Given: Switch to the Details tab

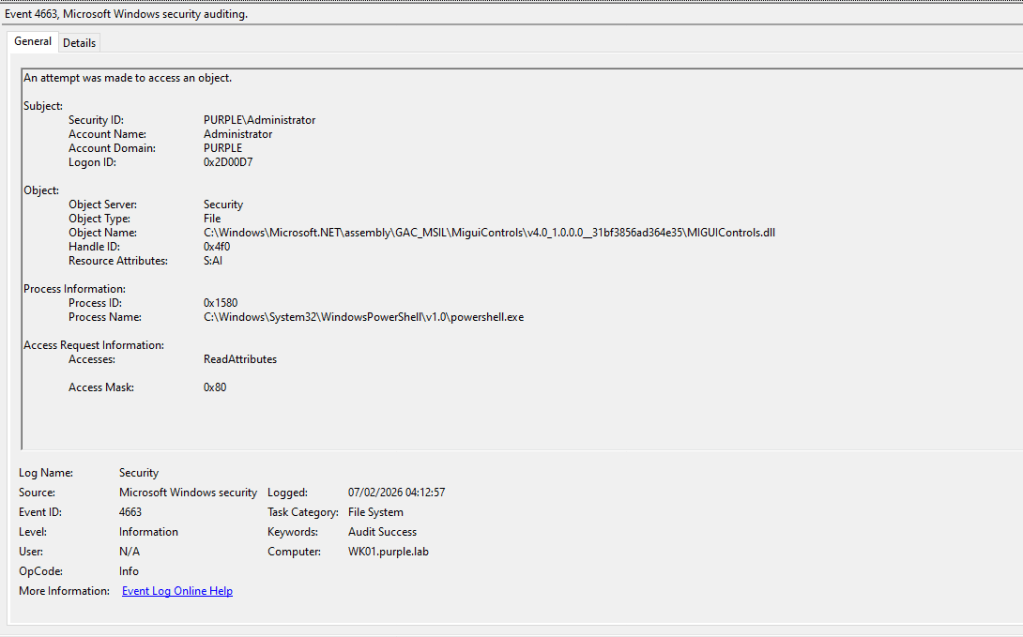Looking at the screenshot, I should (79, 43).
